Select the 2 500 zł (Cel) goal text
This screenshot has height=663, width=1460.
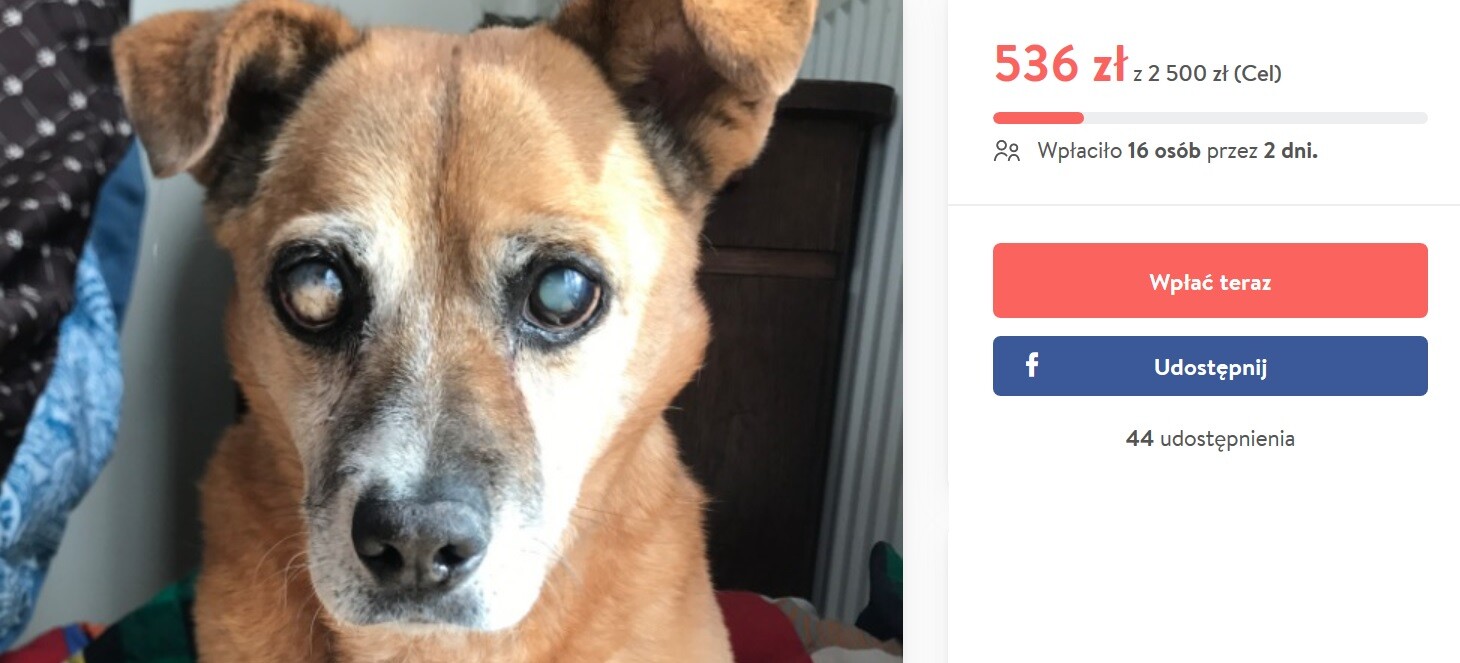(1215, 74)
